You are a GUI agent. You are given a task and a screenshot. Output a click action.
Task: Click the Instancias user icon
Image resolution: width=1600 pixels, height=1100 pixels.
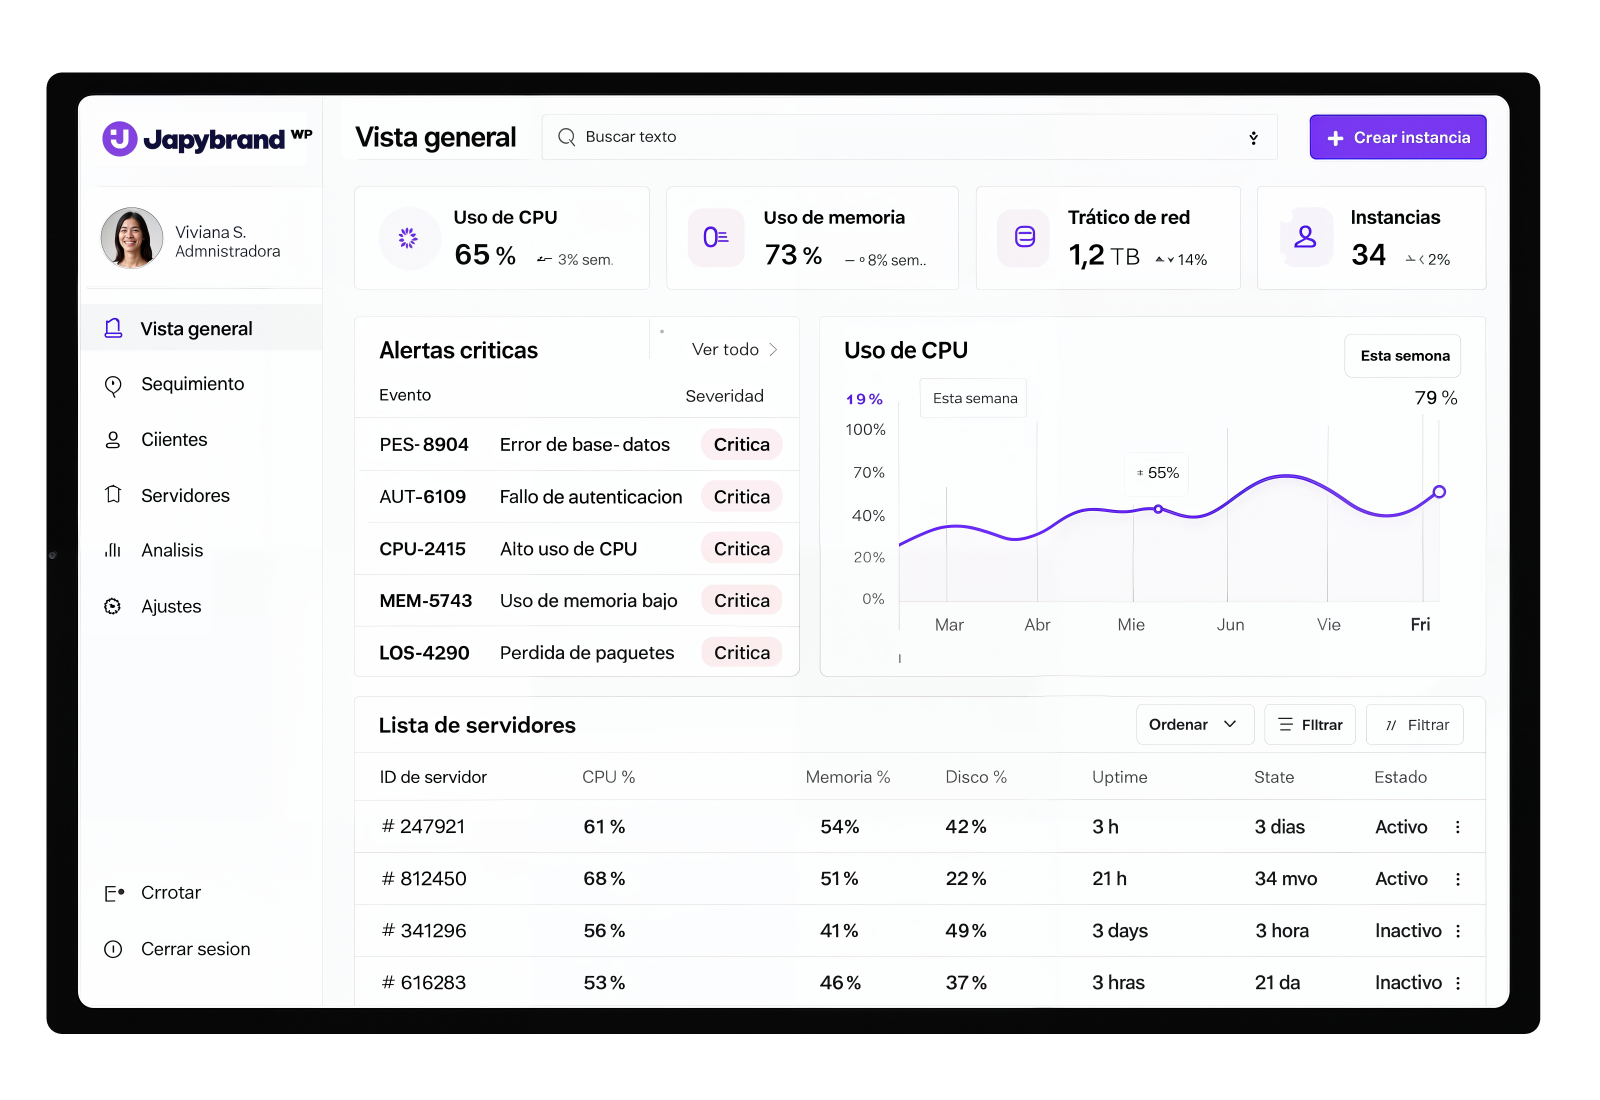(1306, 238)
